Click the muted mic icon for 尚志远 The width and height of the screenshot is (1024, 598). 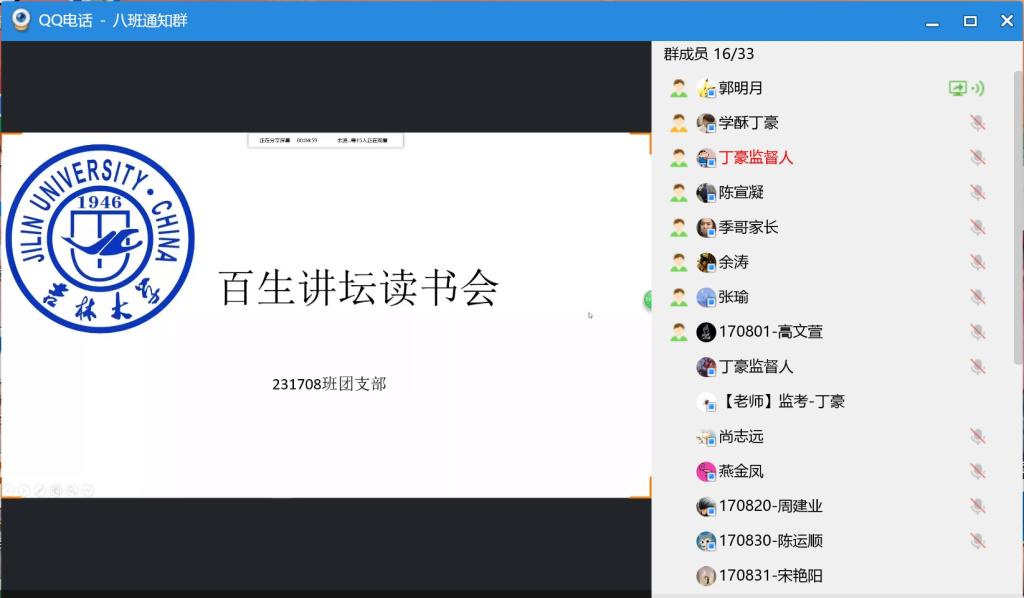click(x=977, y=436)
